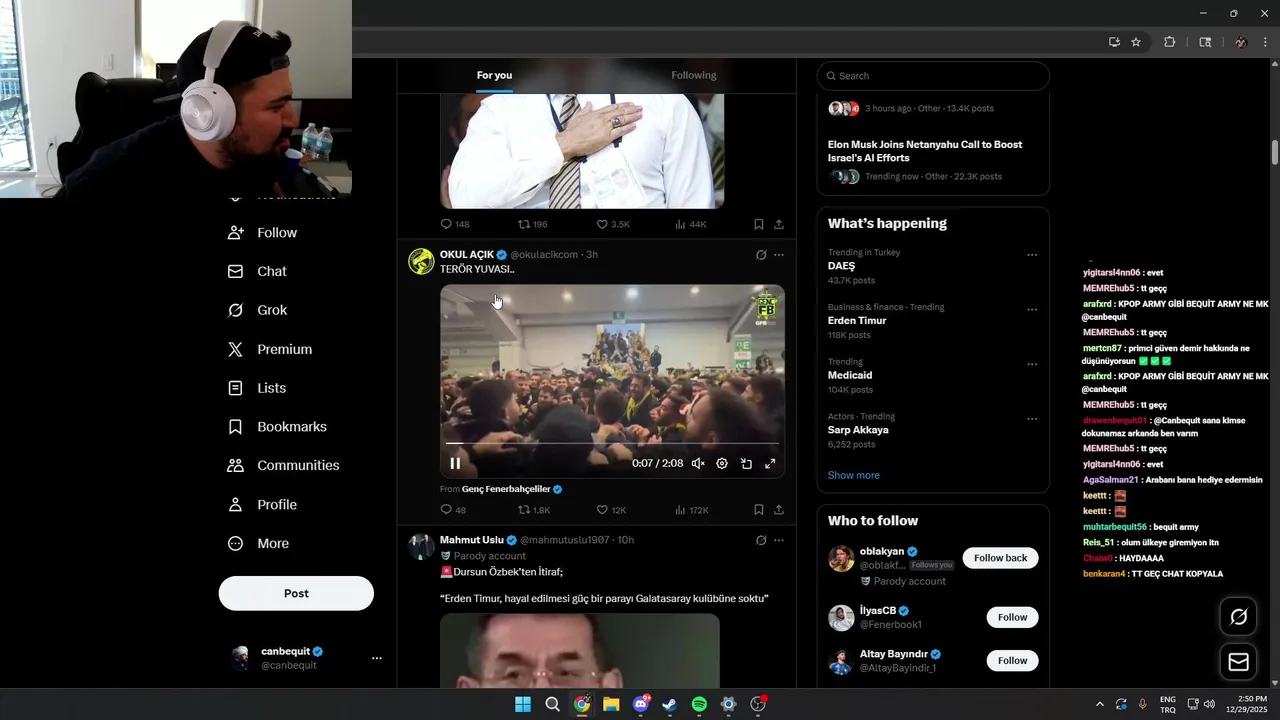The image size is (1280, 720).
Task: Open floating Grok button
Action: pos(1238,617)
